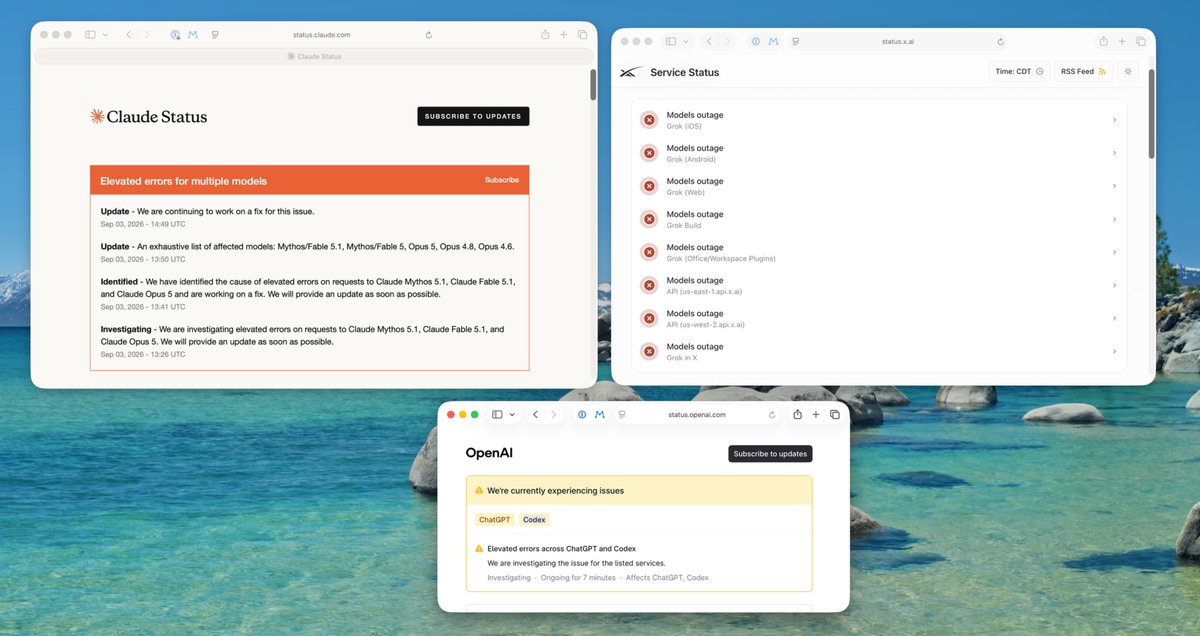Reload the status.openai.com page
The height and width of the screenshot is (636, 1200).
(772, 414)
